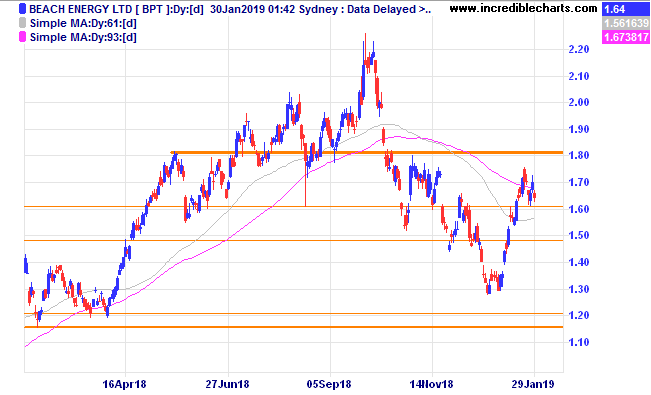Click the gray 1.561639 MA value box

click(626, 23)
